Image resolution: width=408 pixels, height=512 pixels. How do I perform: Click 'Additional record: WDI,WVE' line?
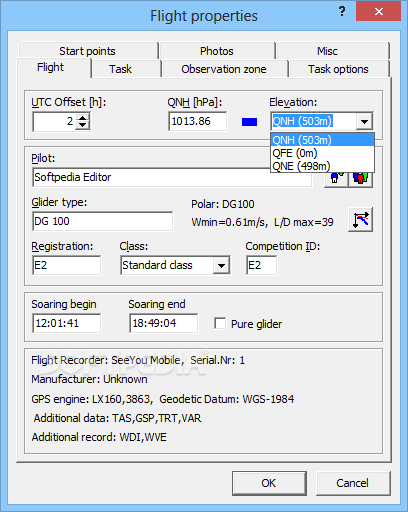(99, 437)
